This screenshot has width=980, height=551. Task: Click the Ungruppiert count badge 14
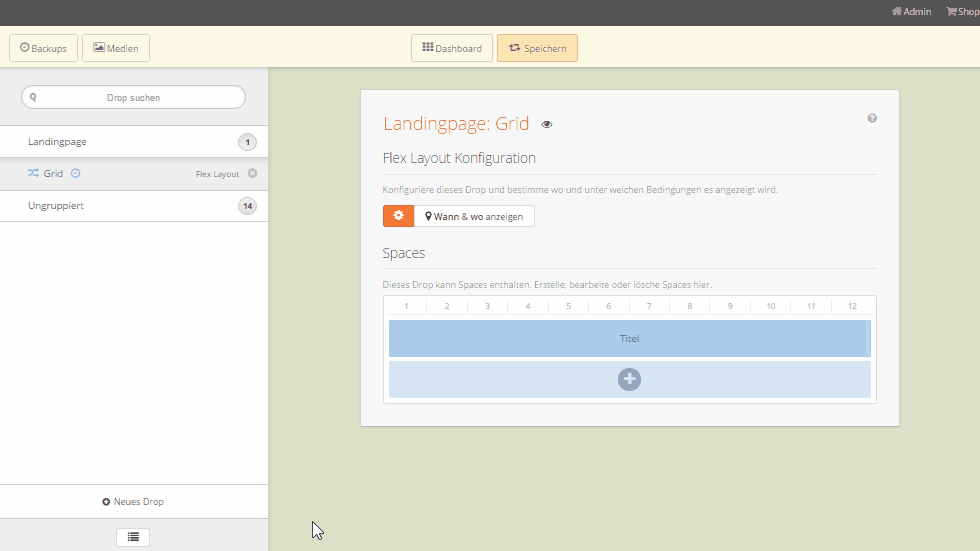(x=247, y=206)
